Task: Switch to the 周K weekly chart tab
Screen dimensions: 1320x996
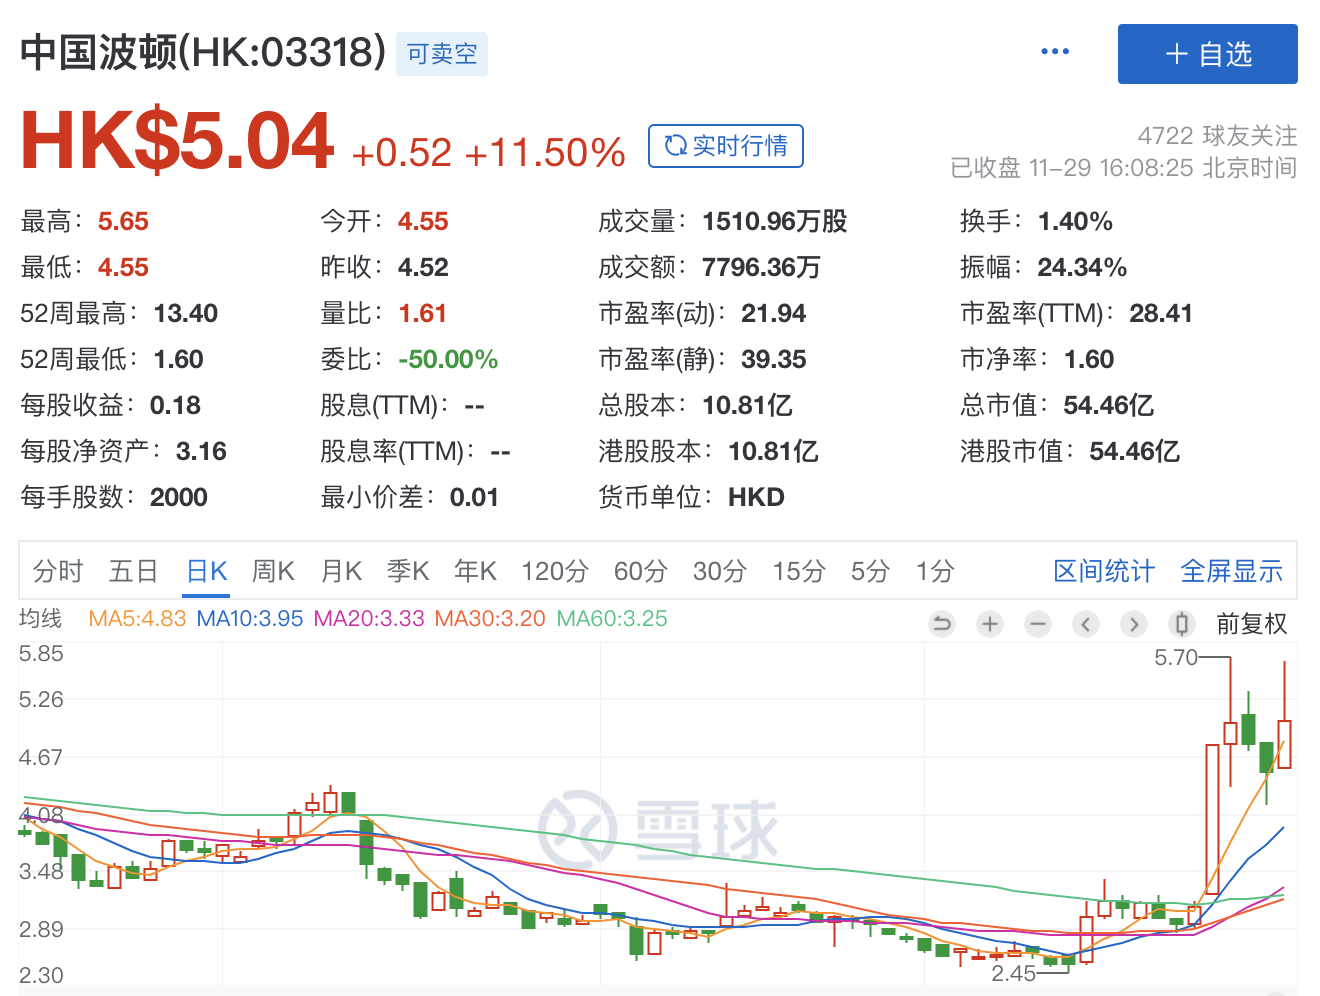Action: pyautogui.click(x=273, y=570)
